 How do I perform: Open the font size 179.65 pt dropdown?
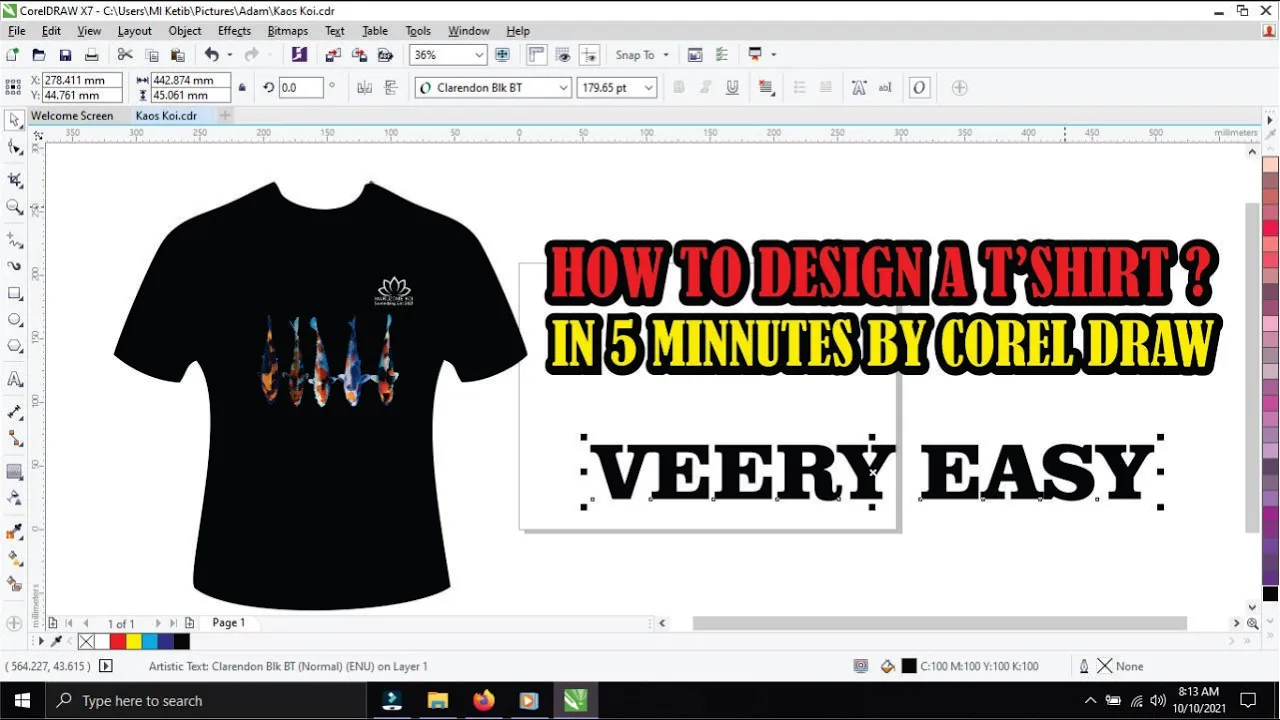click(x=649, y=88)
